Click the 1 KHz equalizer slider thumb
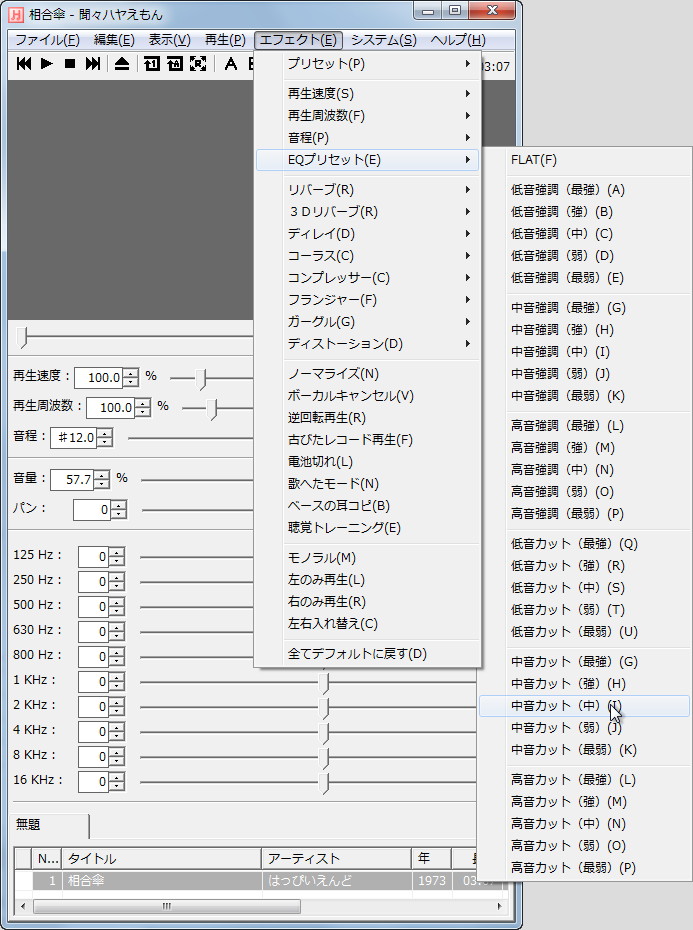This screenshot has width=693, height=930. (x=324, y=683)
